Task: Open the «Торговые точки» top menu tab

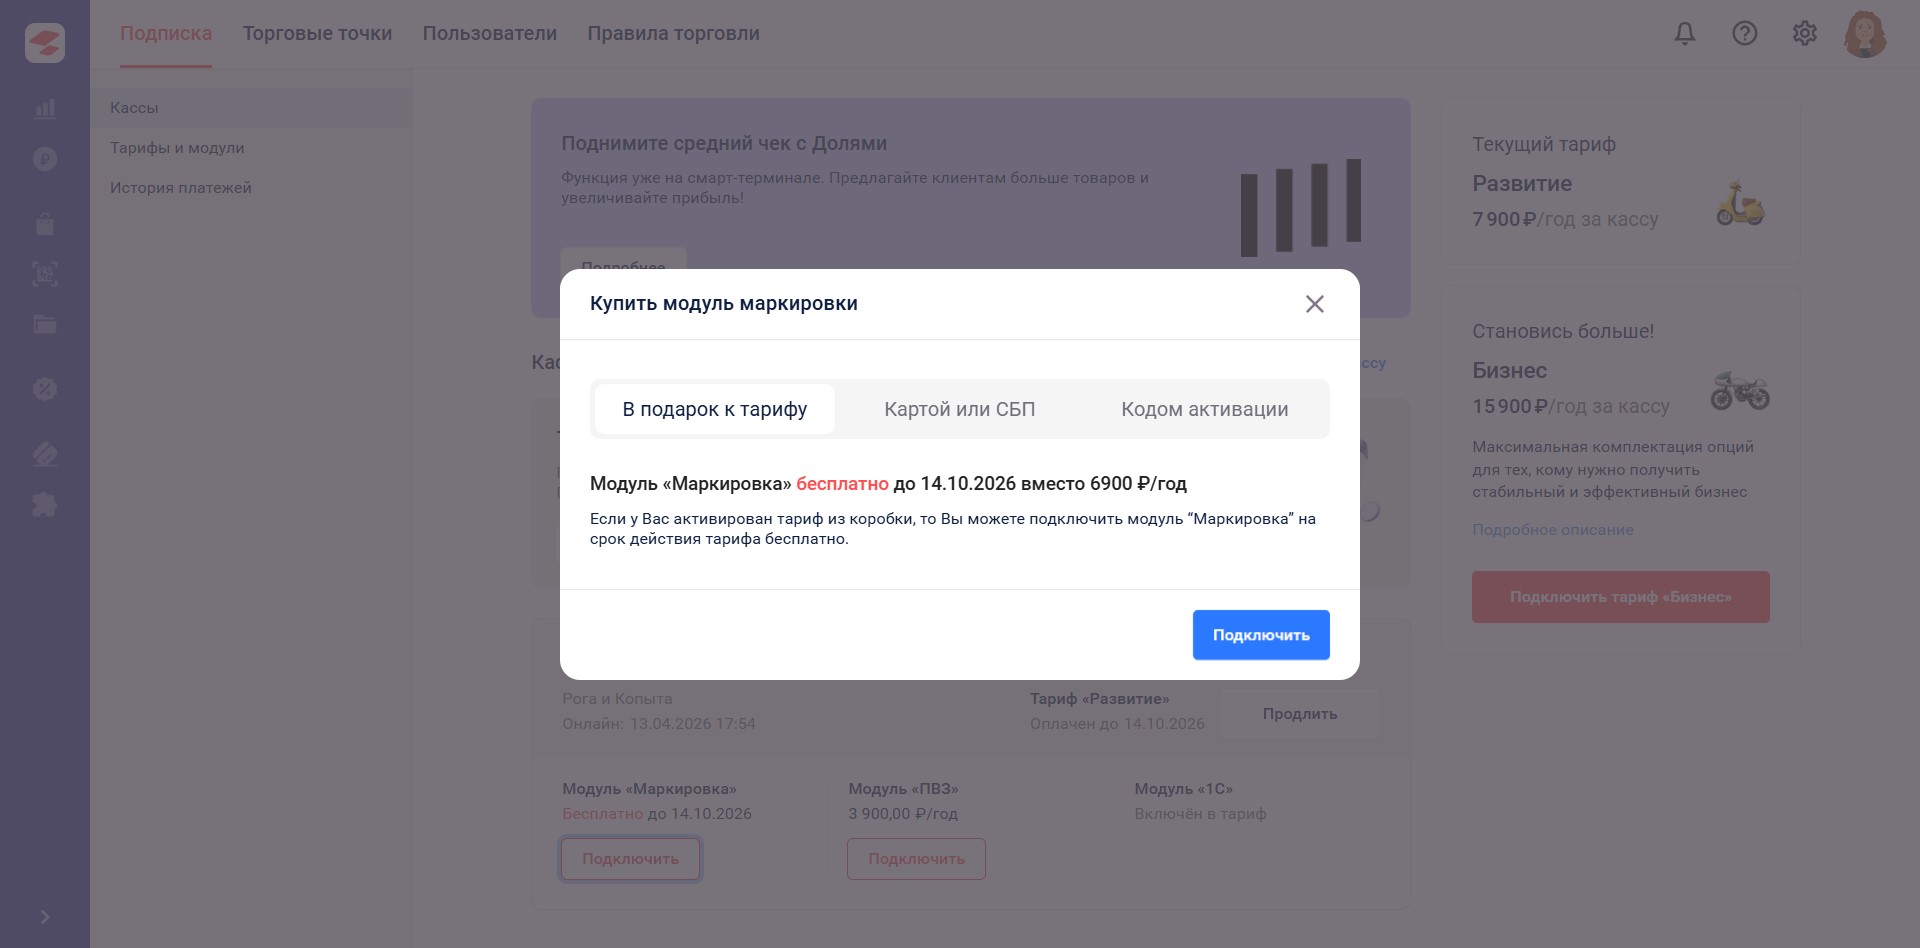Action: pos(317,34)
